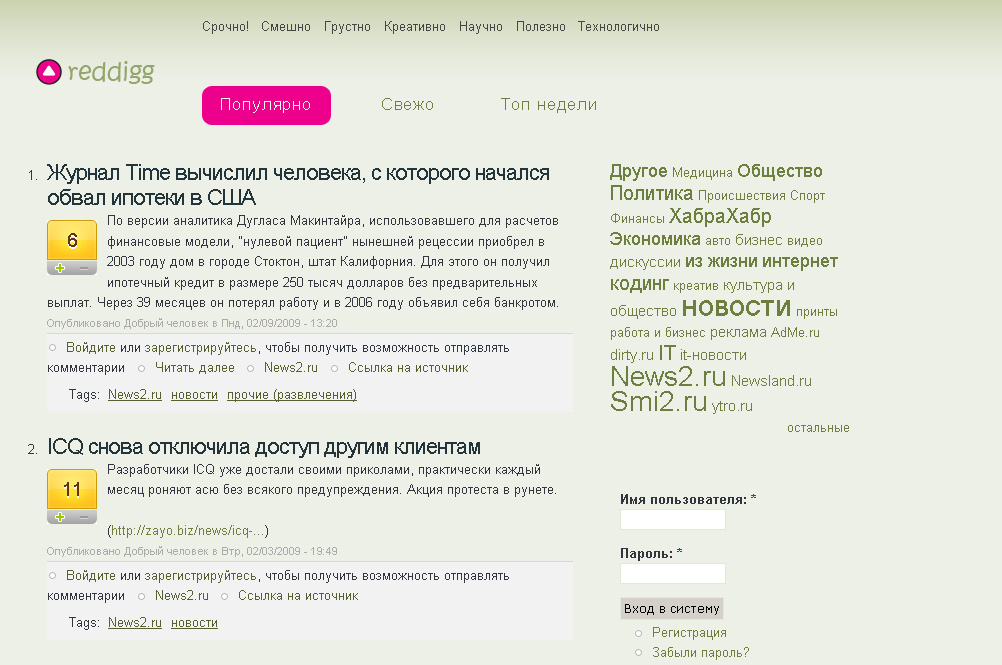
Task: Open the Топ недели tab
Action: click(x=548, y=104)
